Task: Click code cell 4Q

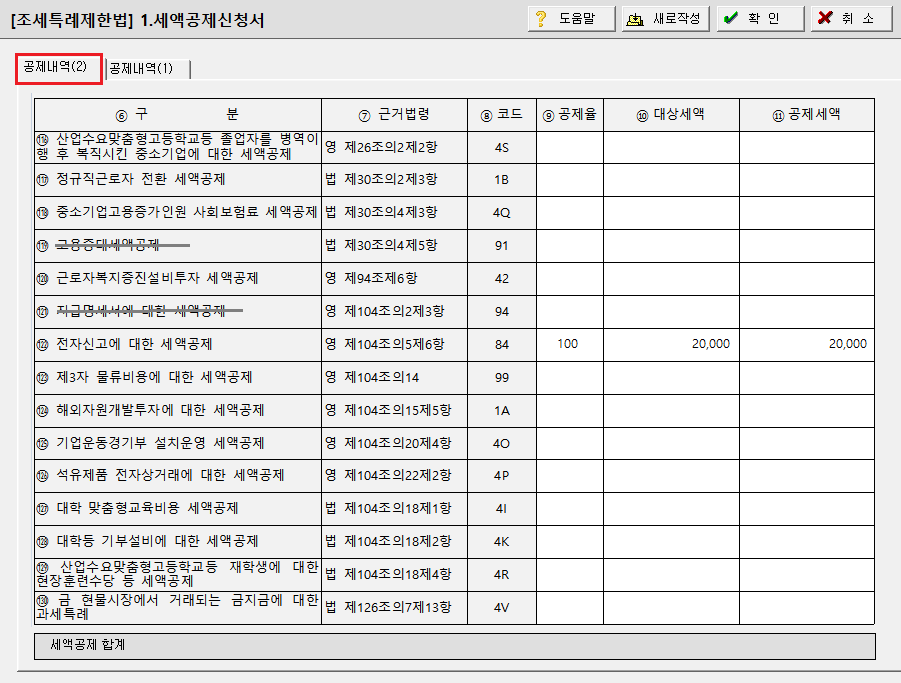Action: [x=502, y=213]
